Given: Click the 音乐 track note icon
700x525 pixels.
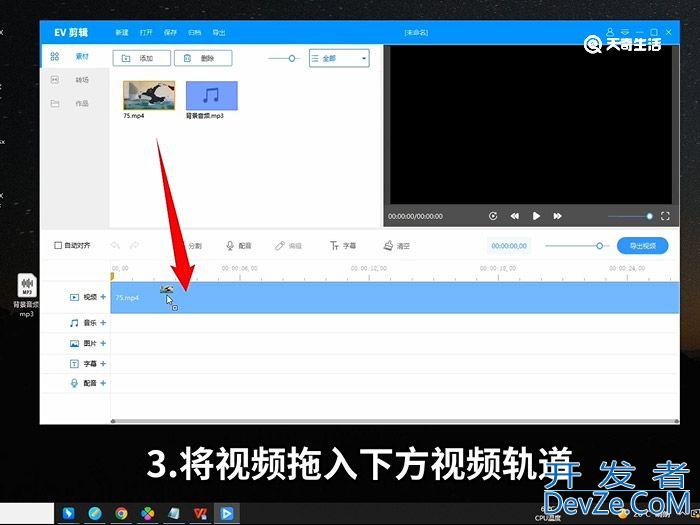Looking at the screenshot, I should 74,323.
